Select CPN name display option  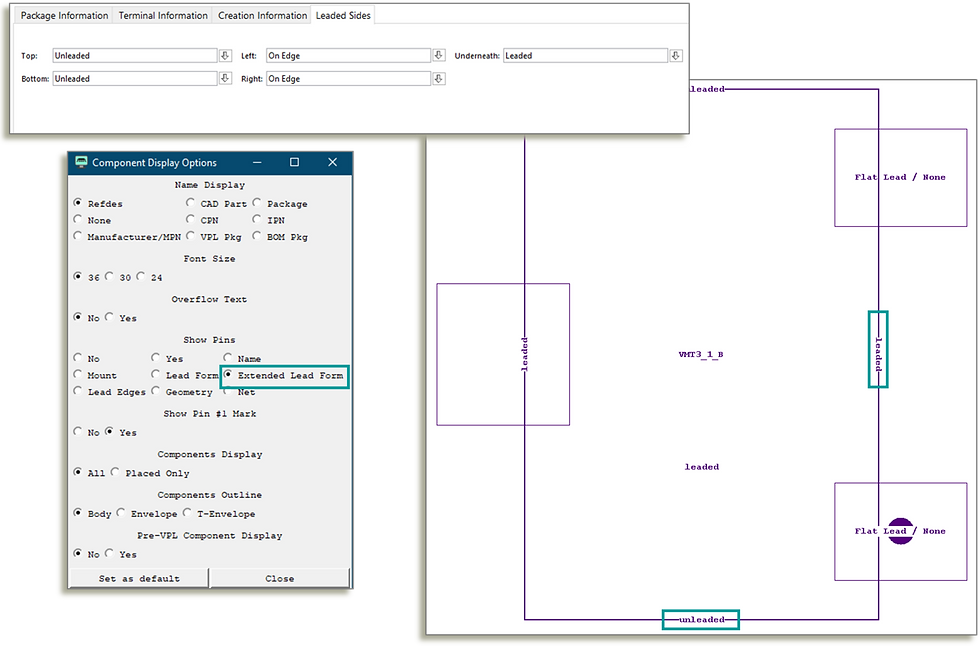click(x=190, y=219)
